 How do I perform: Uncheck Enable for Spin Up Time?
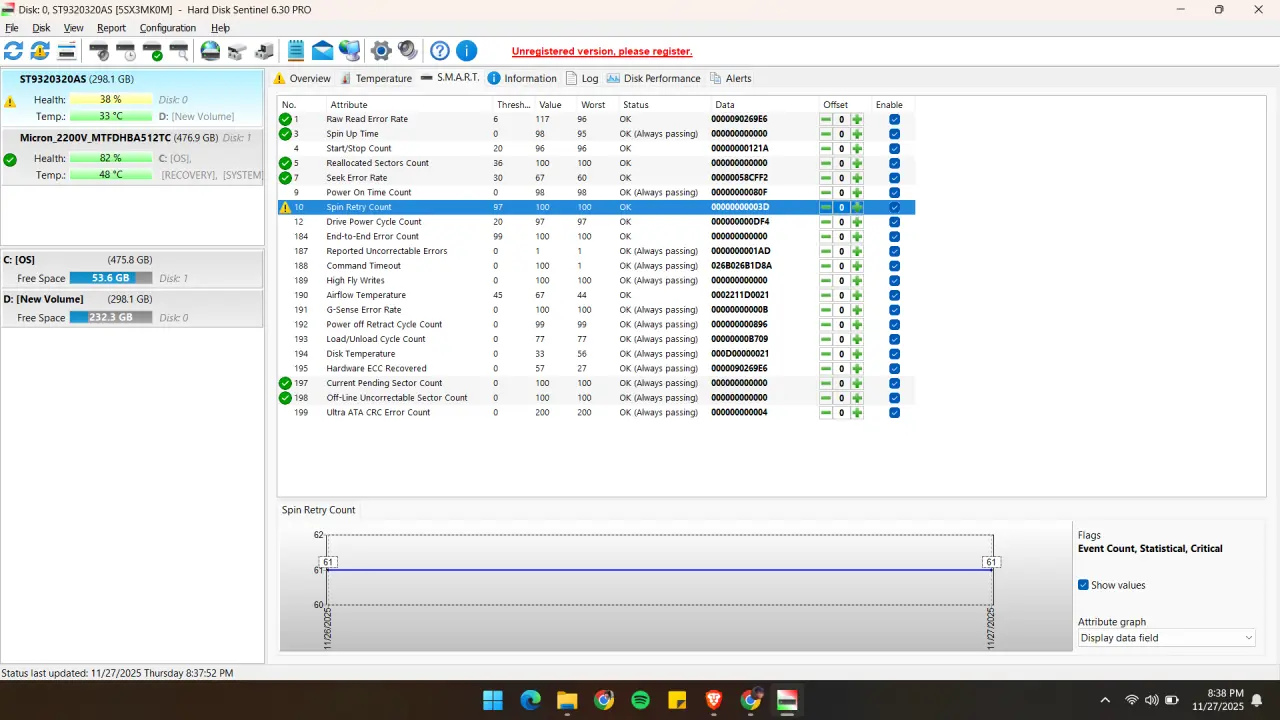coord(894,134)
